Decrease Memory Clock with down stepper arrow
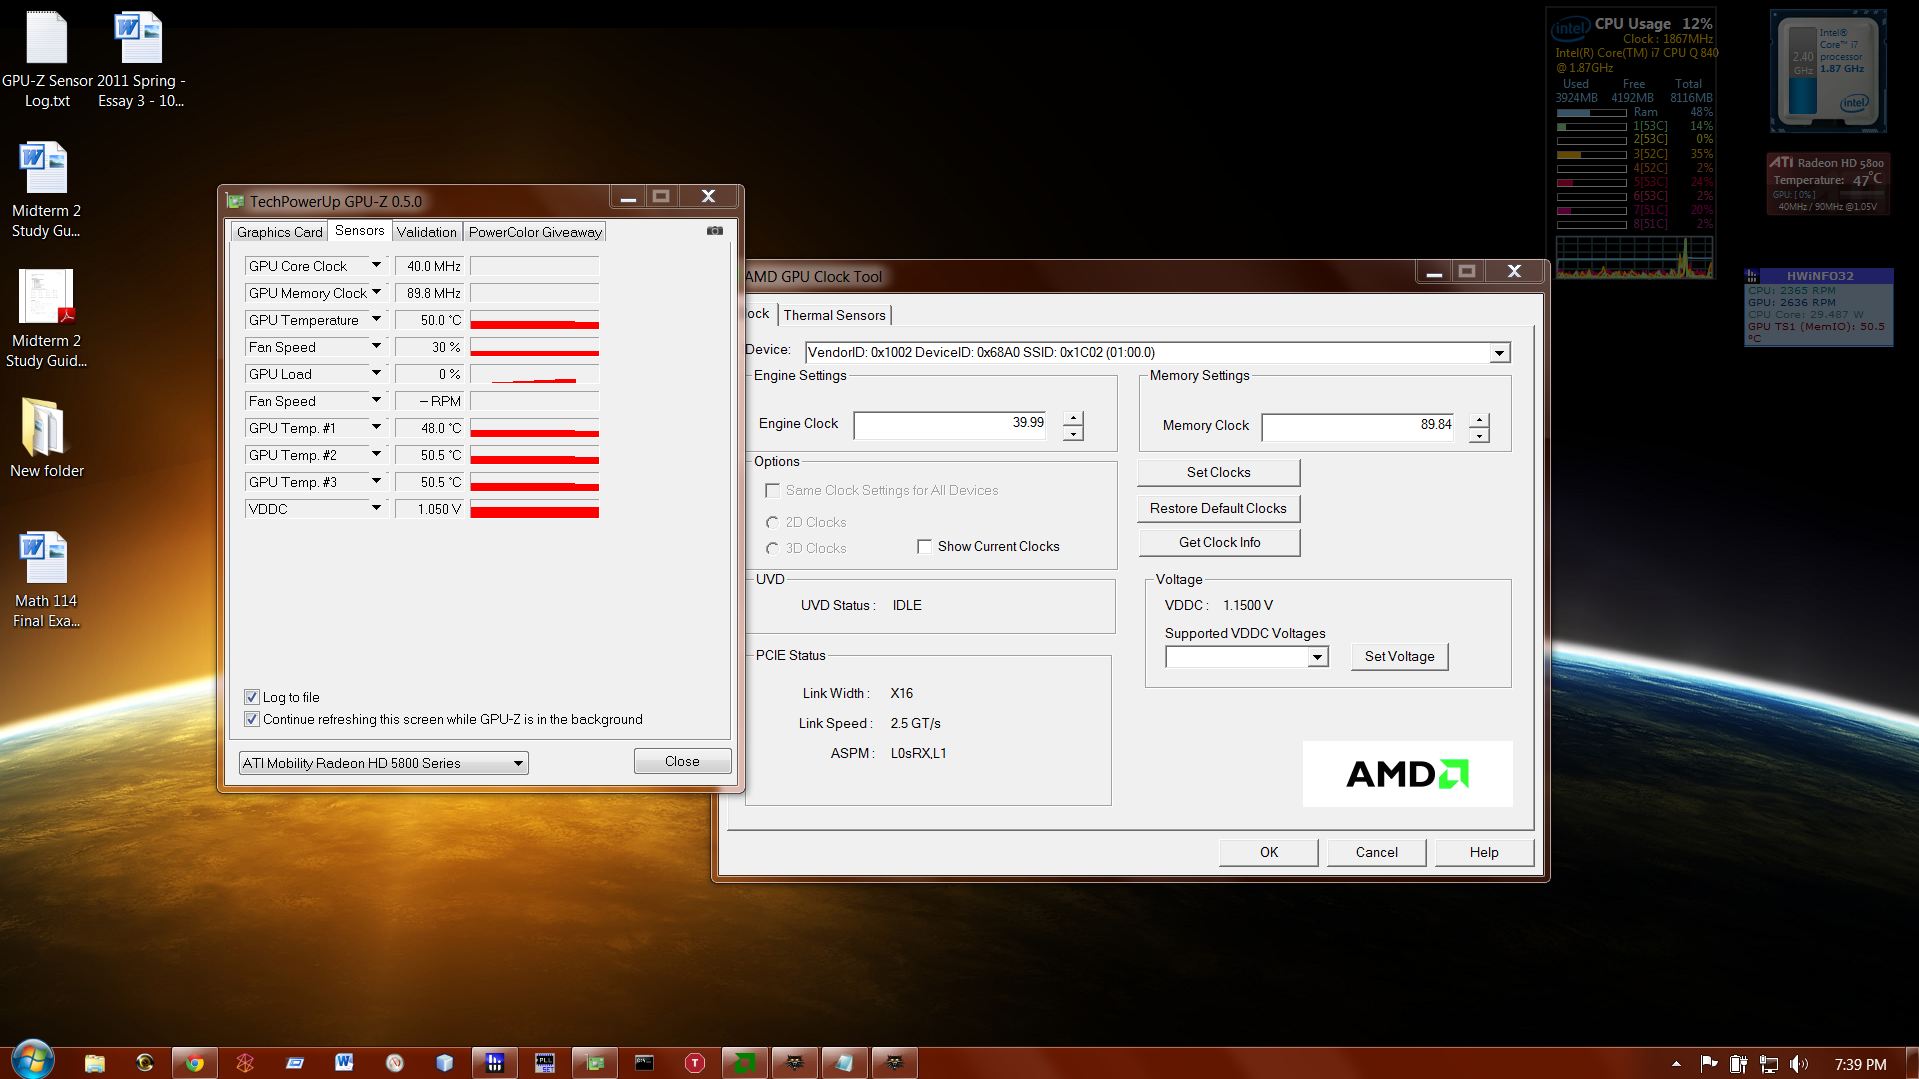This screenshot has width=1919, height=1079. (x=1479, y=435)
